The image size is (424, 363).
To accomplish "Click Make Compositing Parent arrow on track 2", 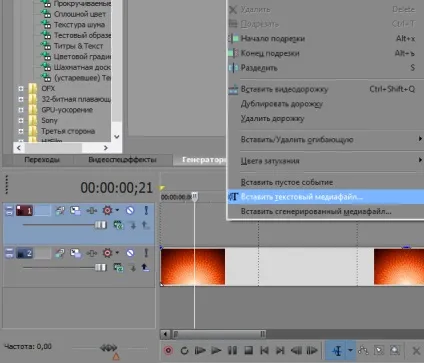I will tap(145, 267).
